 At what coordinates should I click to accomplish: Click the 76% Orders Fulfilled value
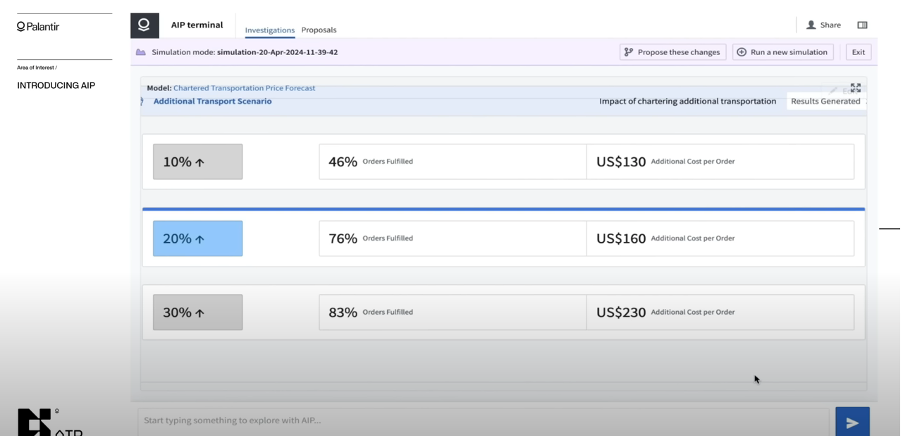[453, 238]
